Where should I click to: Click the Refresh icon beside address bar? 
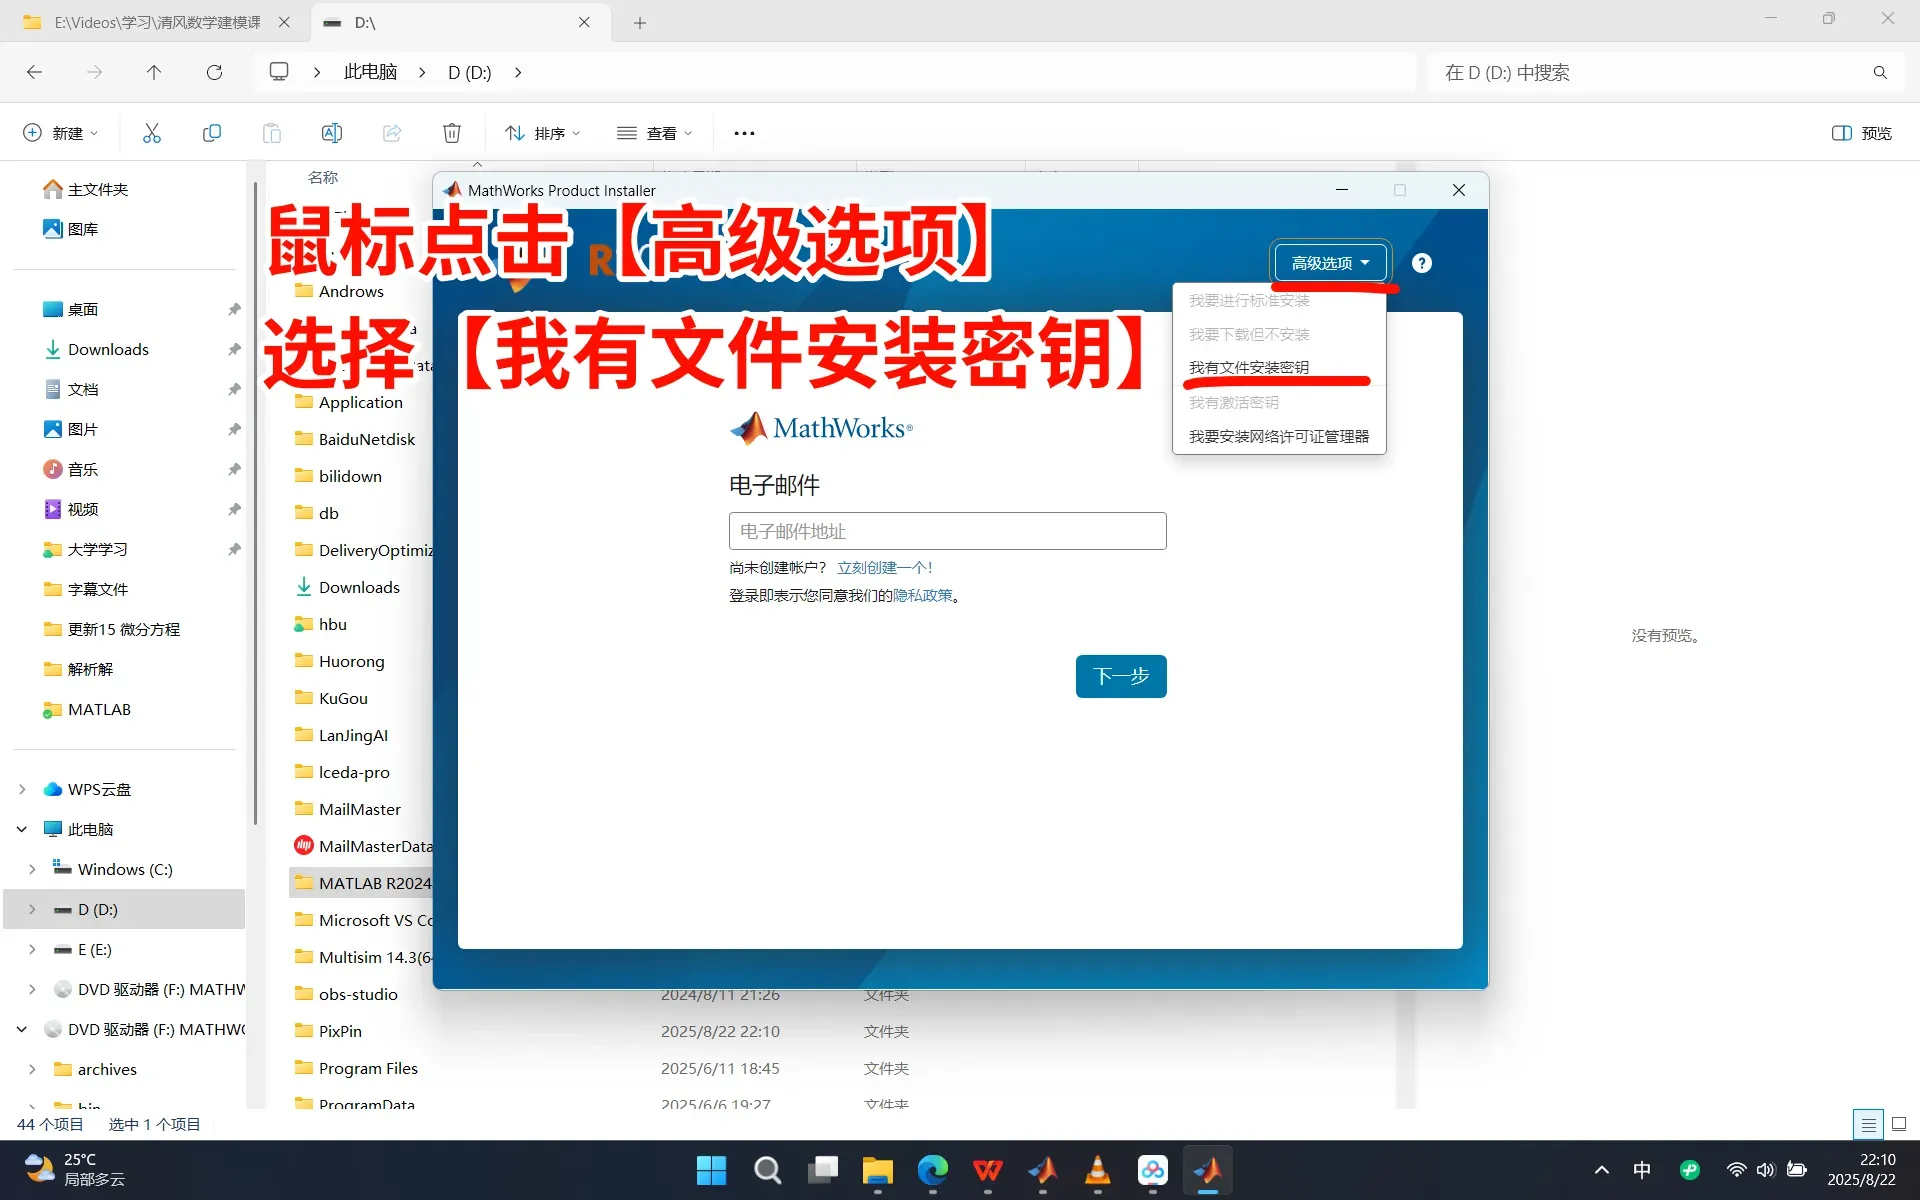(x=214, y=72)
